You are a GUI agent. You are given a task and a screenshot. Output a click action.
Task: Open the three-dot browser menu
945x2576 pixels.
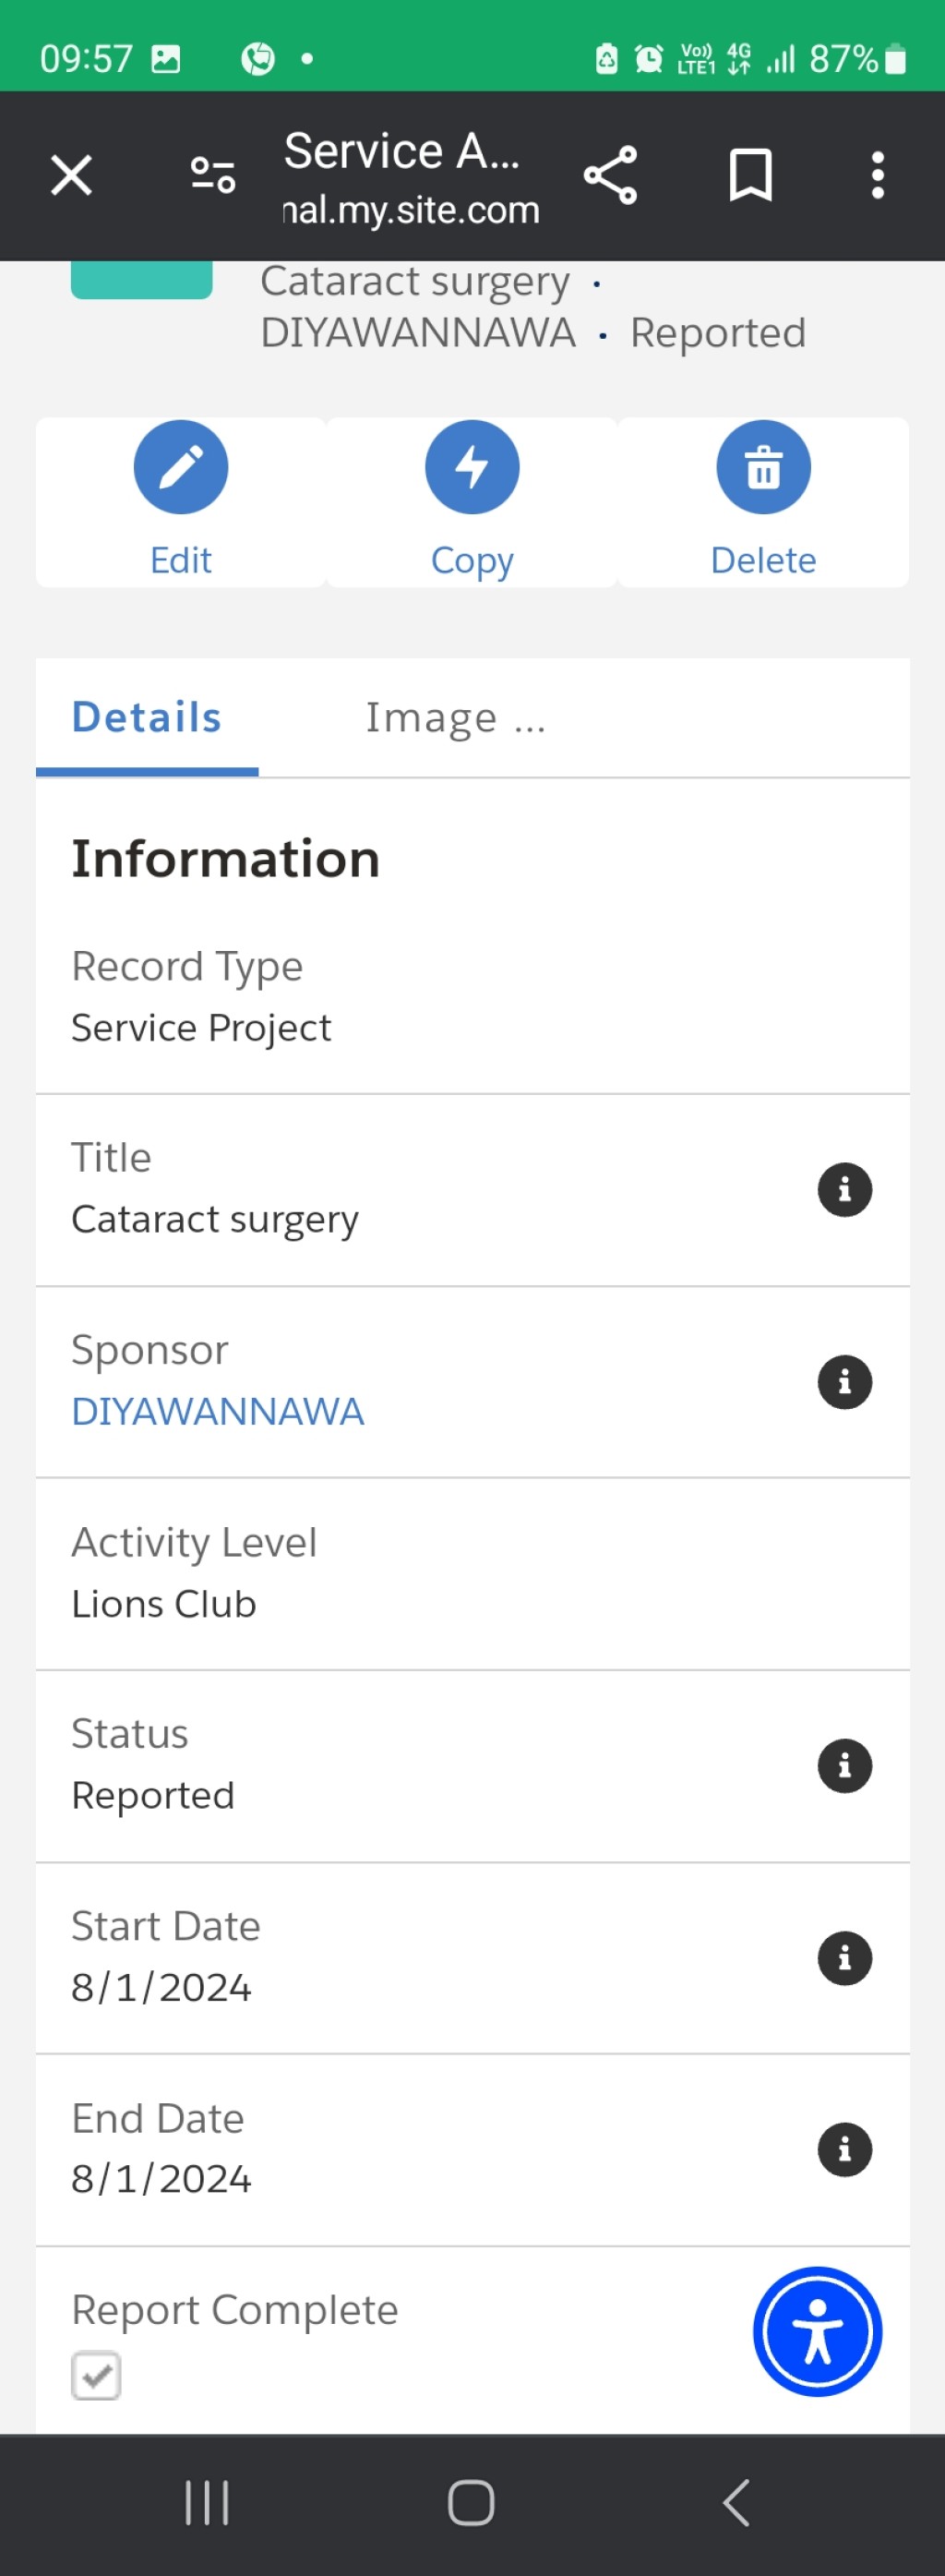877,176
